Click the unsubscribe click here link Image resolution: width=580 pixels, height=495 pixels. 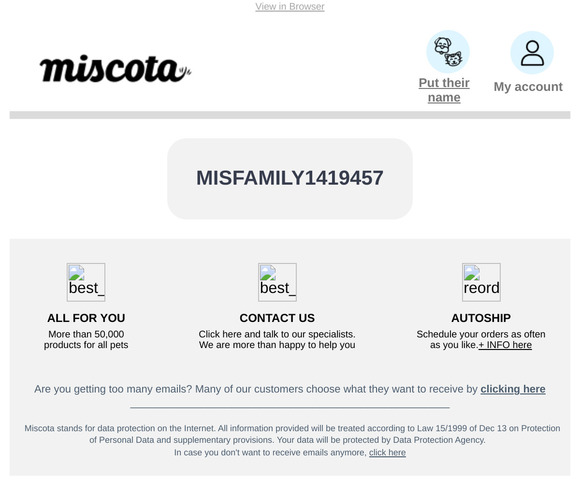click(387, 452)
